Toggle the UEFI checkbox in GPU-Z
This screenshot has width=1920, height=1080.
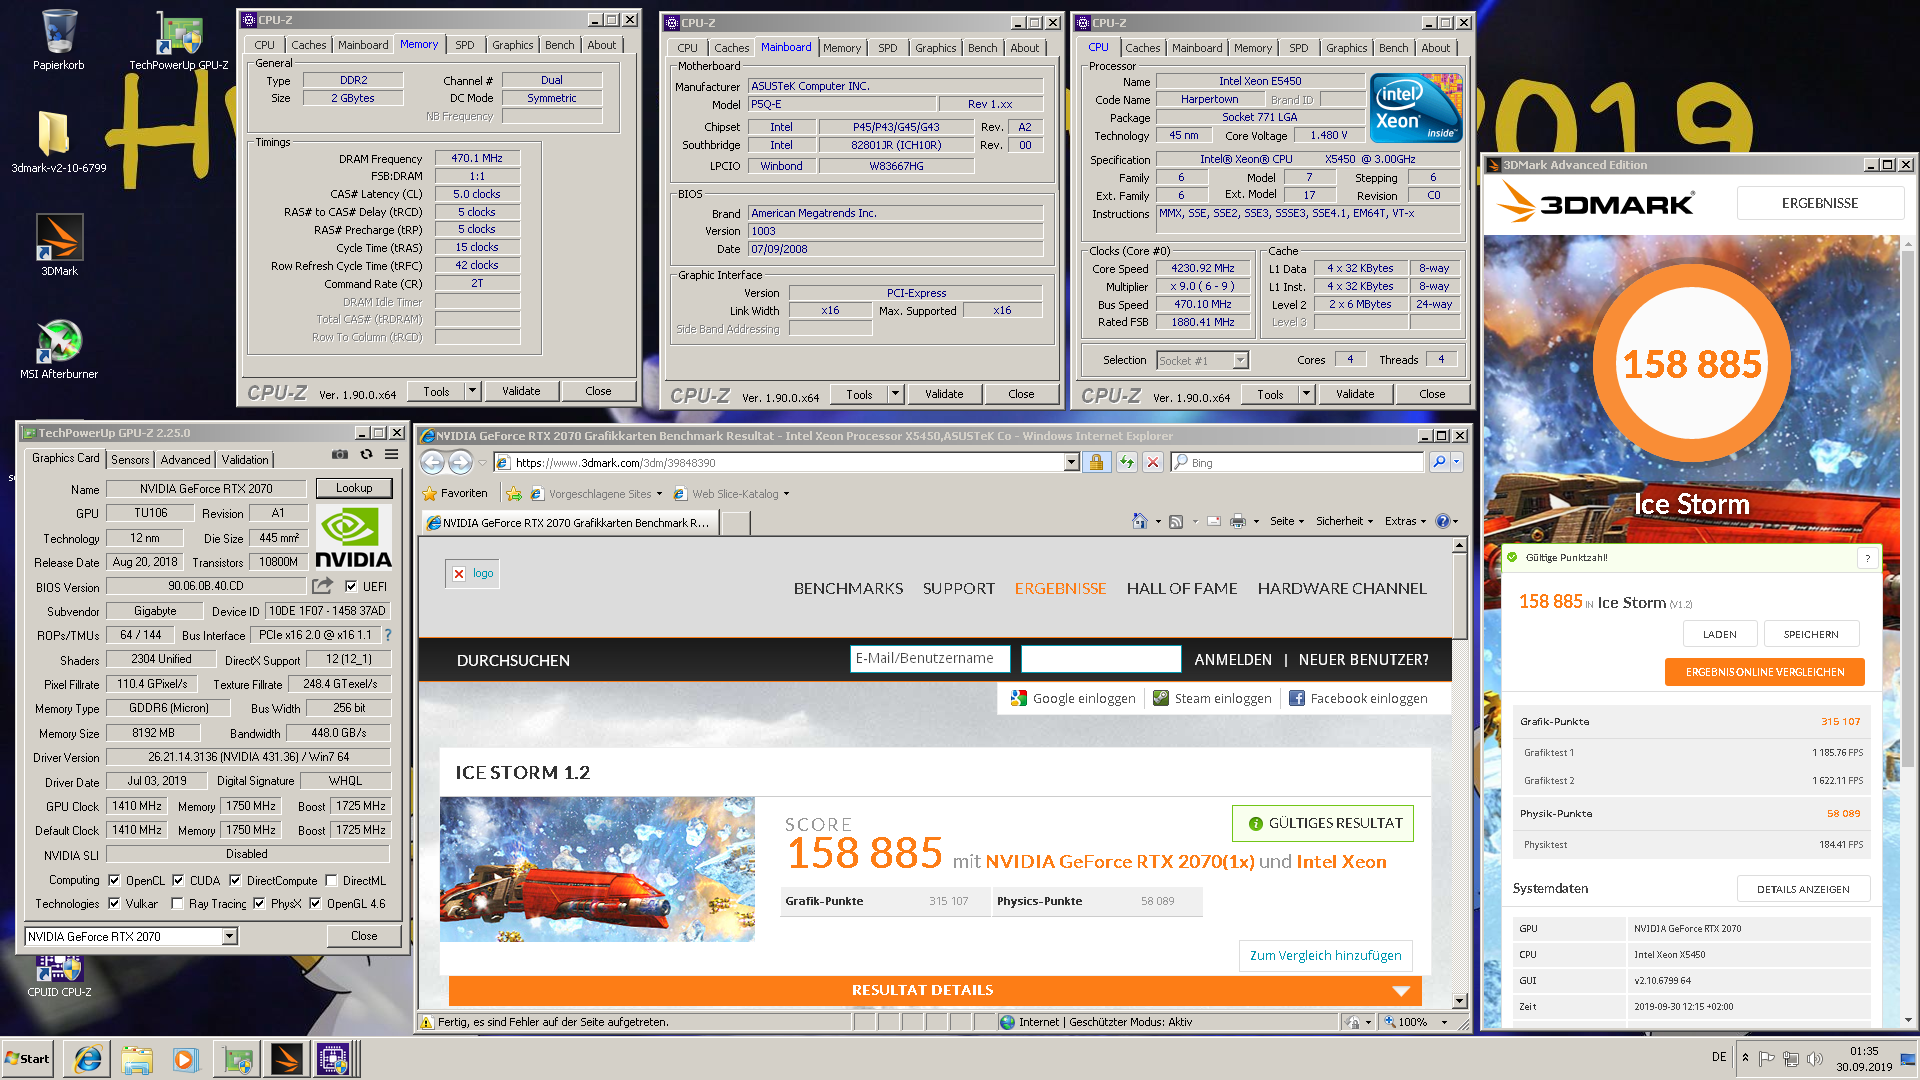(351, 587)
